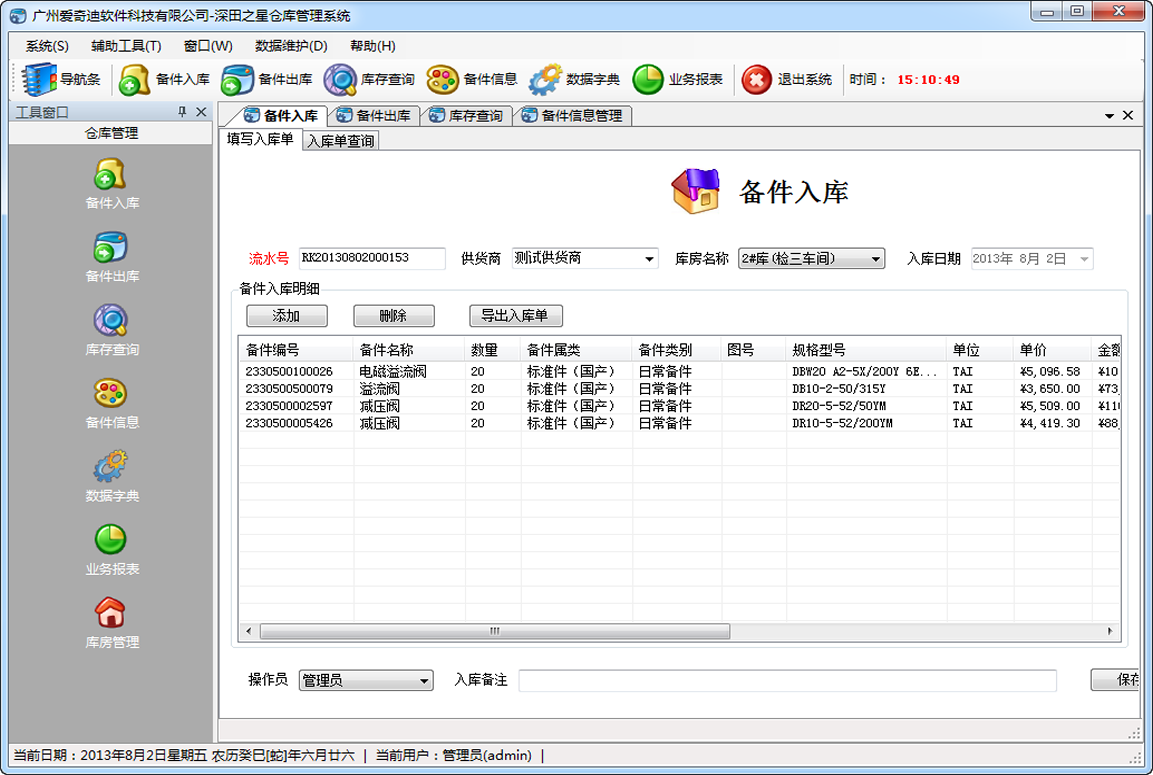Screen dimensions: 1153x775
Task: Click the 数据字典 gear icon in toolbar
Action: [x=545, y=80]
